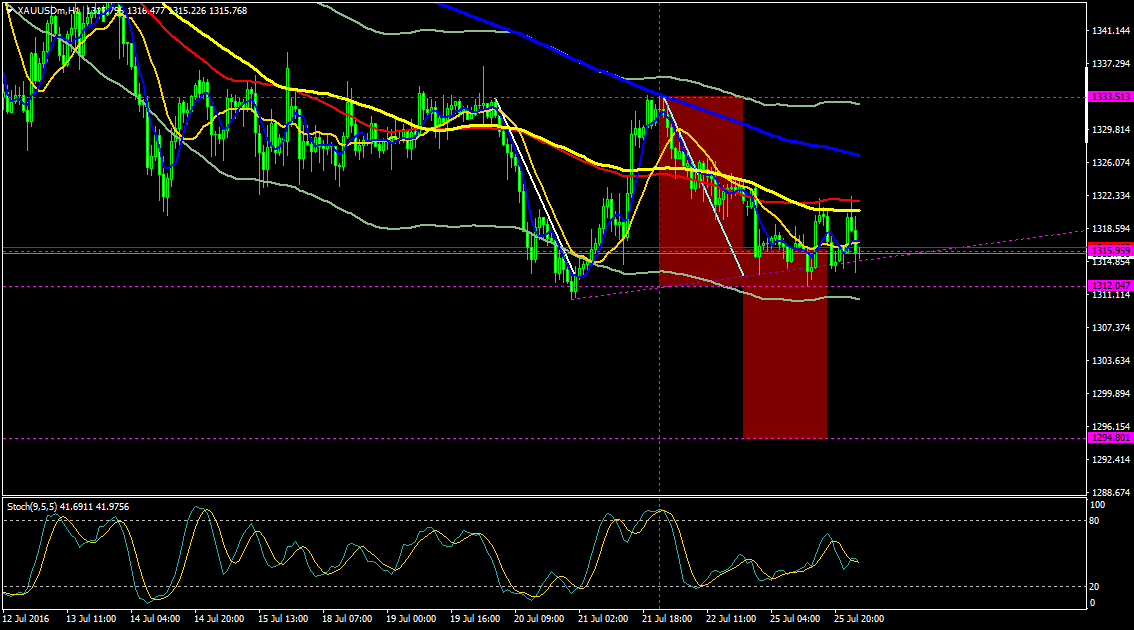The width and height of the screenshot is (1134, 630).
Task: Click the 15 Jul 13:00 time label
Action: coord(283,619)
